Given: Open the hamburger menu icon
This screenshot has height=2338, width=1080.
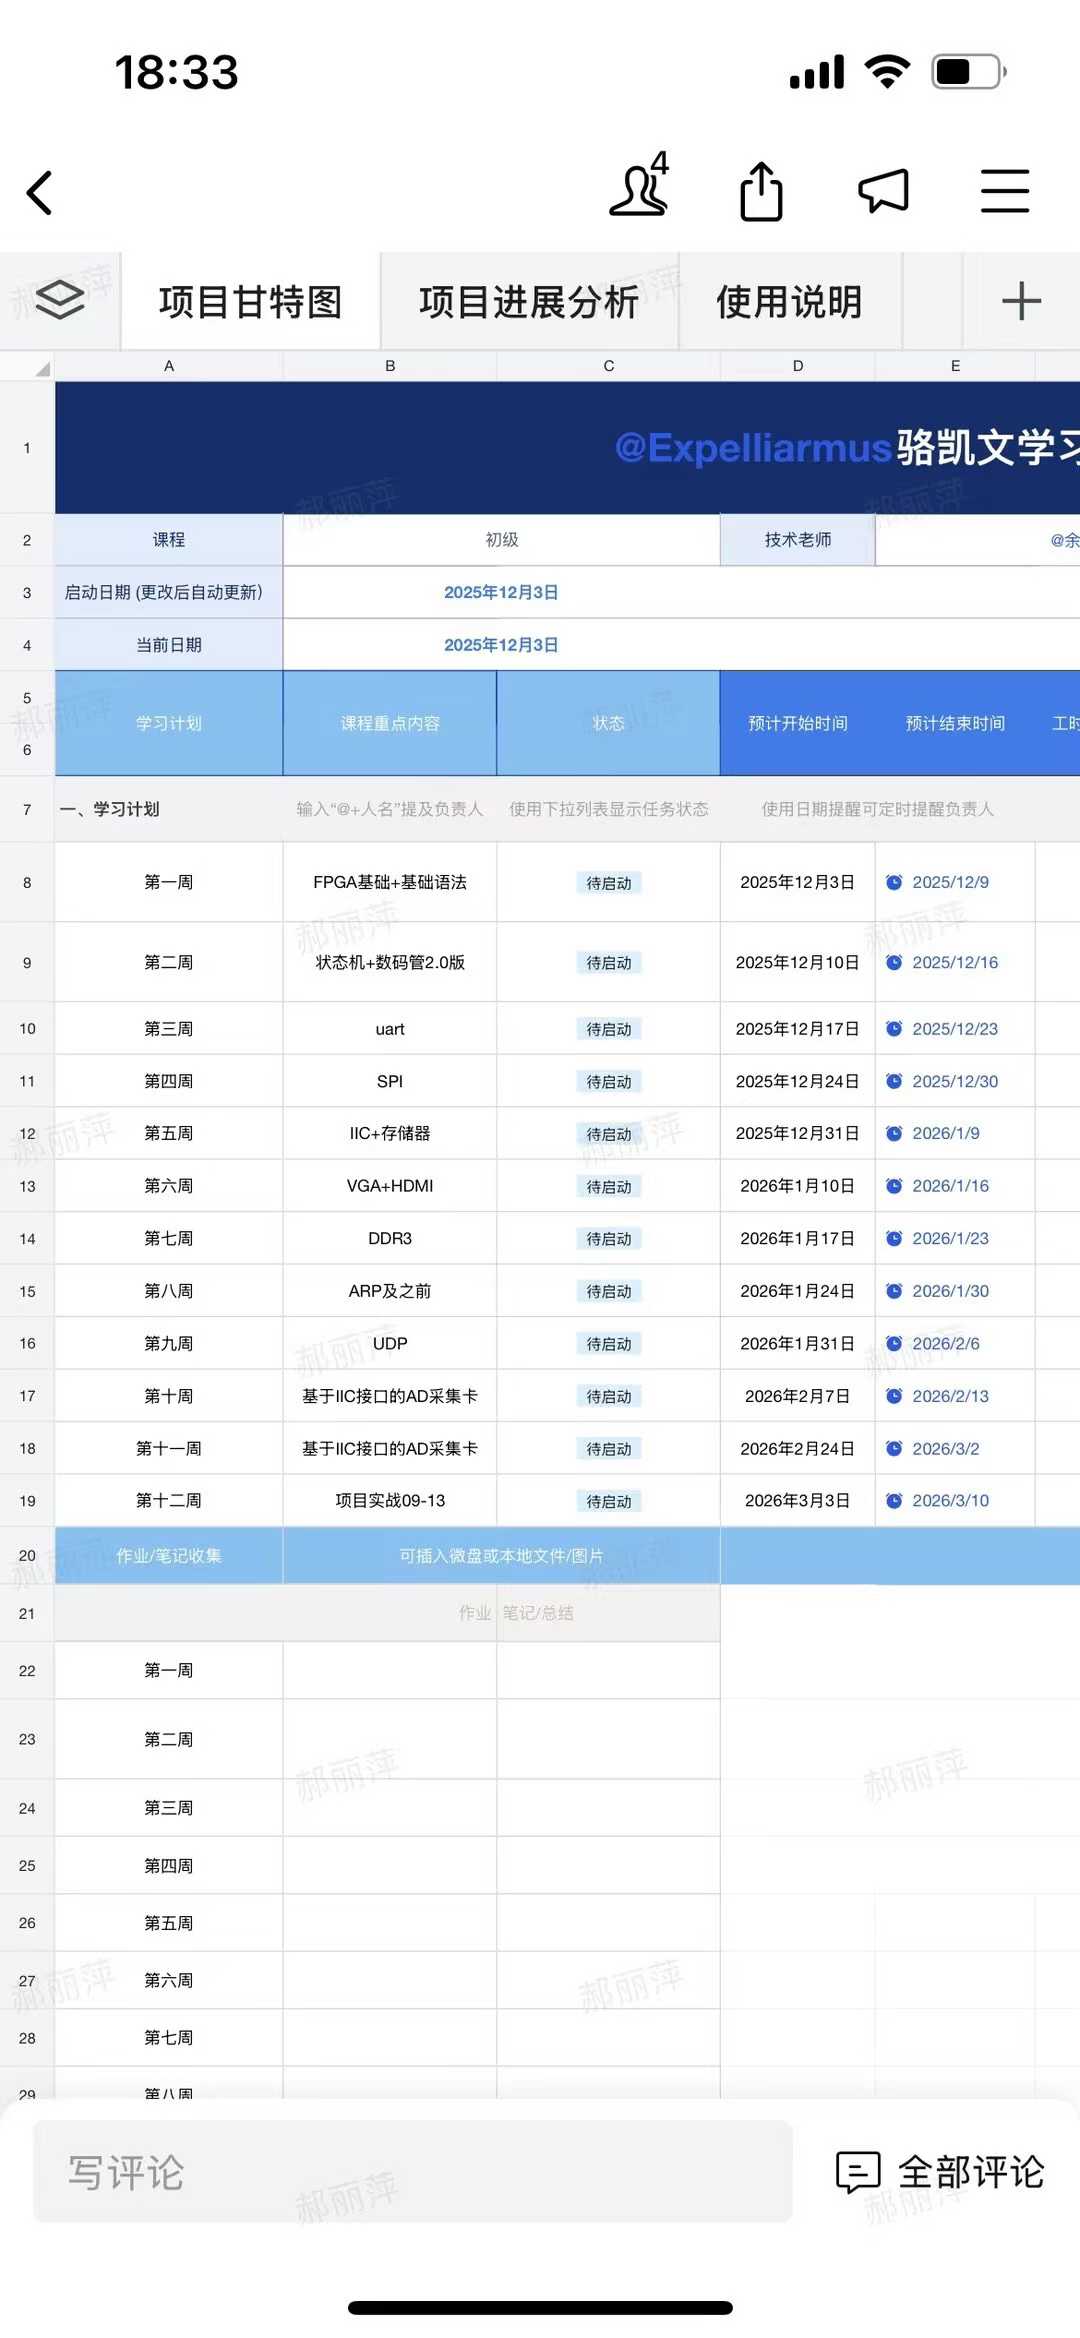Looking at the screenshot, I should (x=1004, y=191).
